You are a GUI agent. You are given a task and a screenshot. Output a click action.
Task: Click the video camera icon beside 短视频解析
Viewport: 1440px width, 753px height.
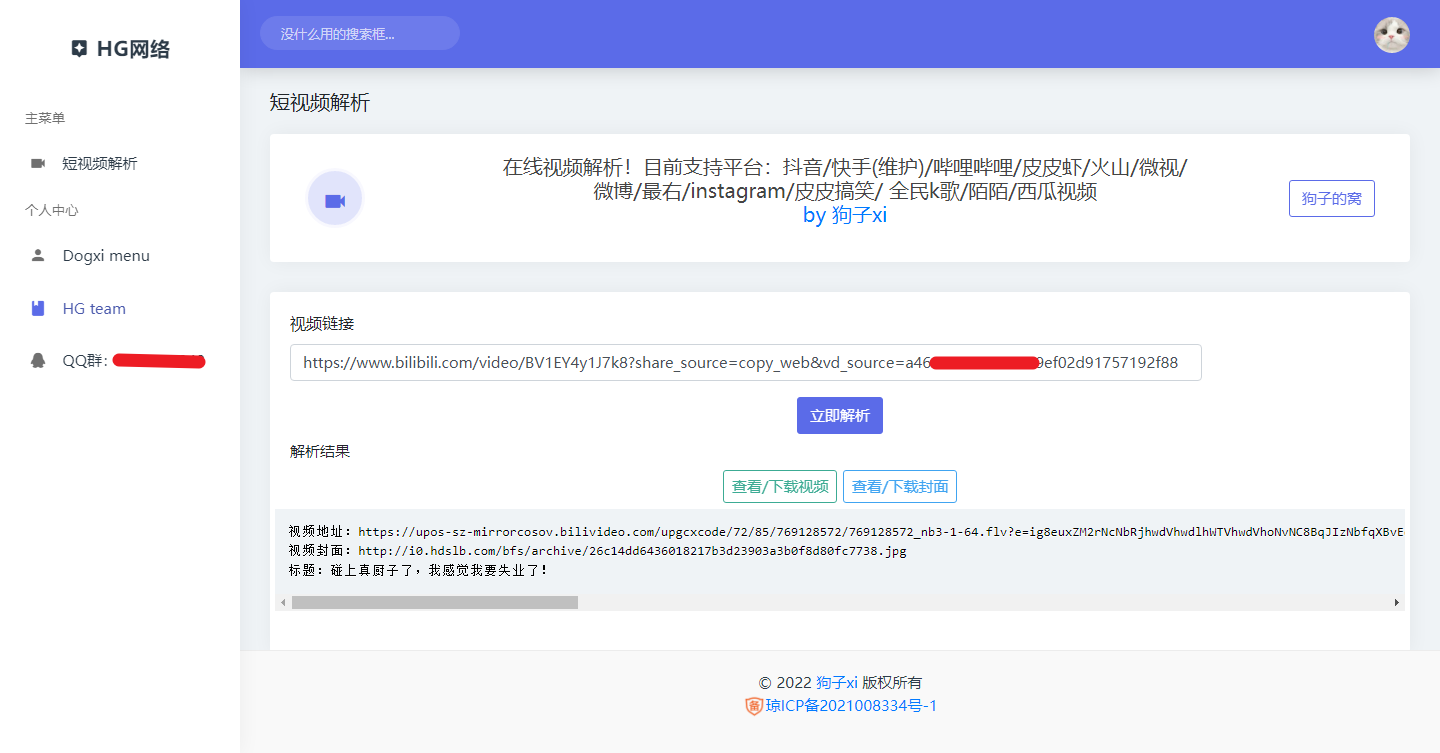click(38, 163)
